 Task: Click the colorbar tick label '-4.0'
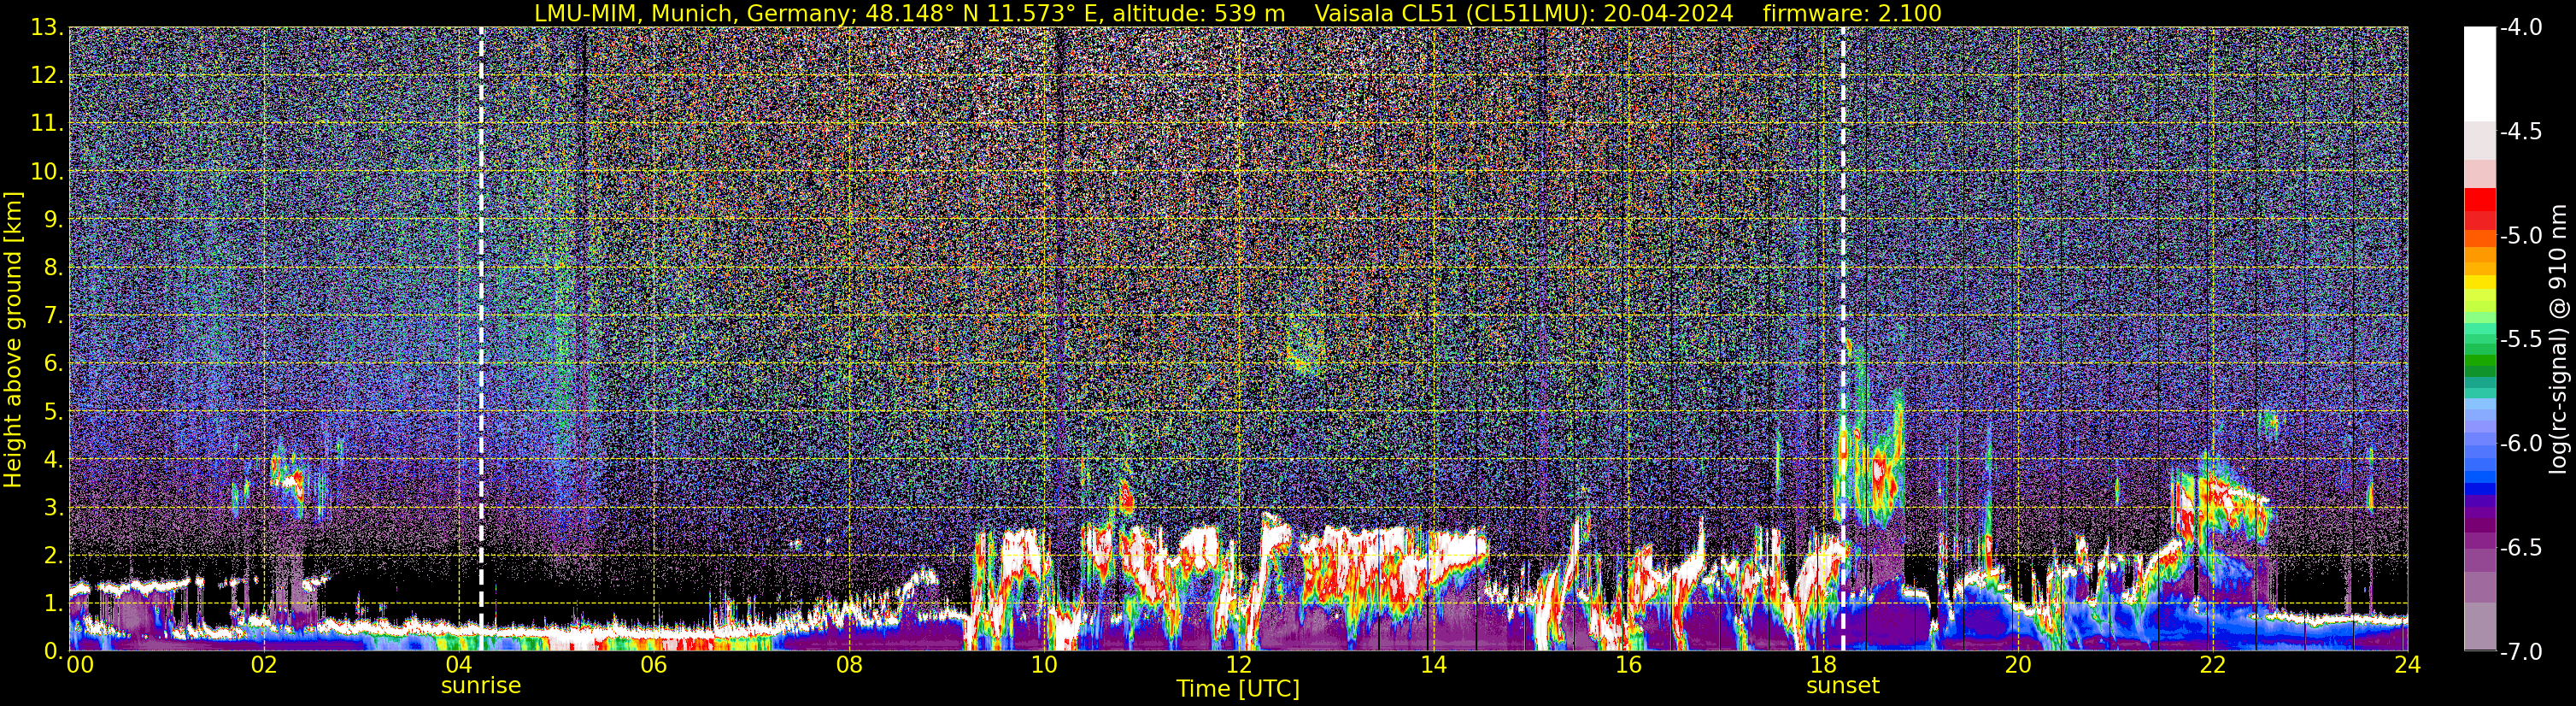point(2520,28)
